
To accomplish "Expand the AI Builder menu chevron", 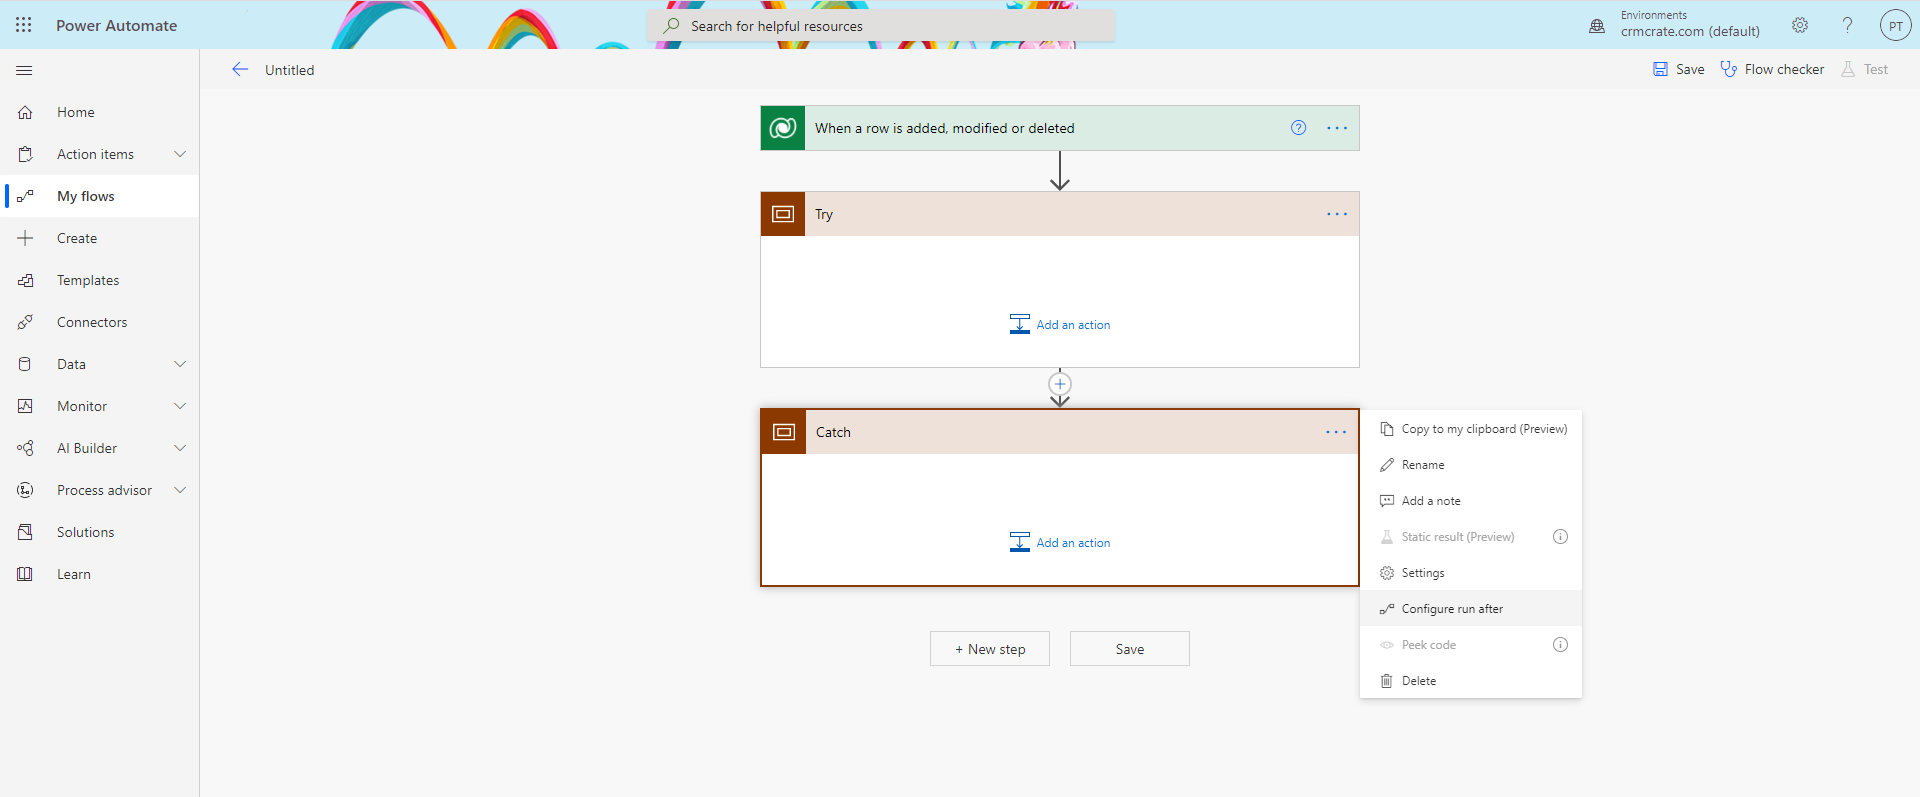I will [x=180, y=448].
